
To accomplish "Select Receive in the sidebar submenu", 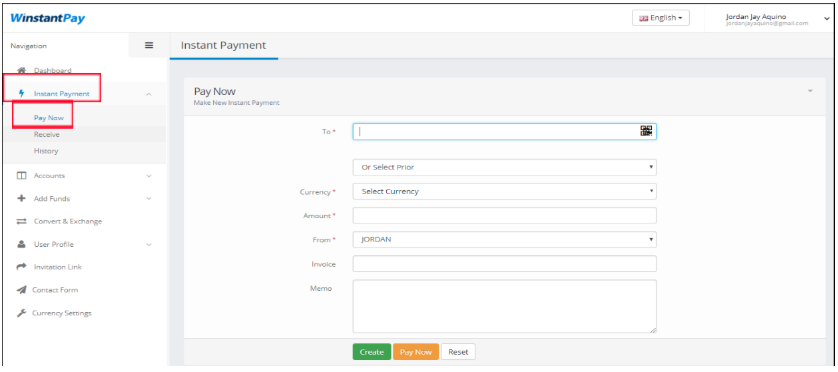I will tap(46, 135).
